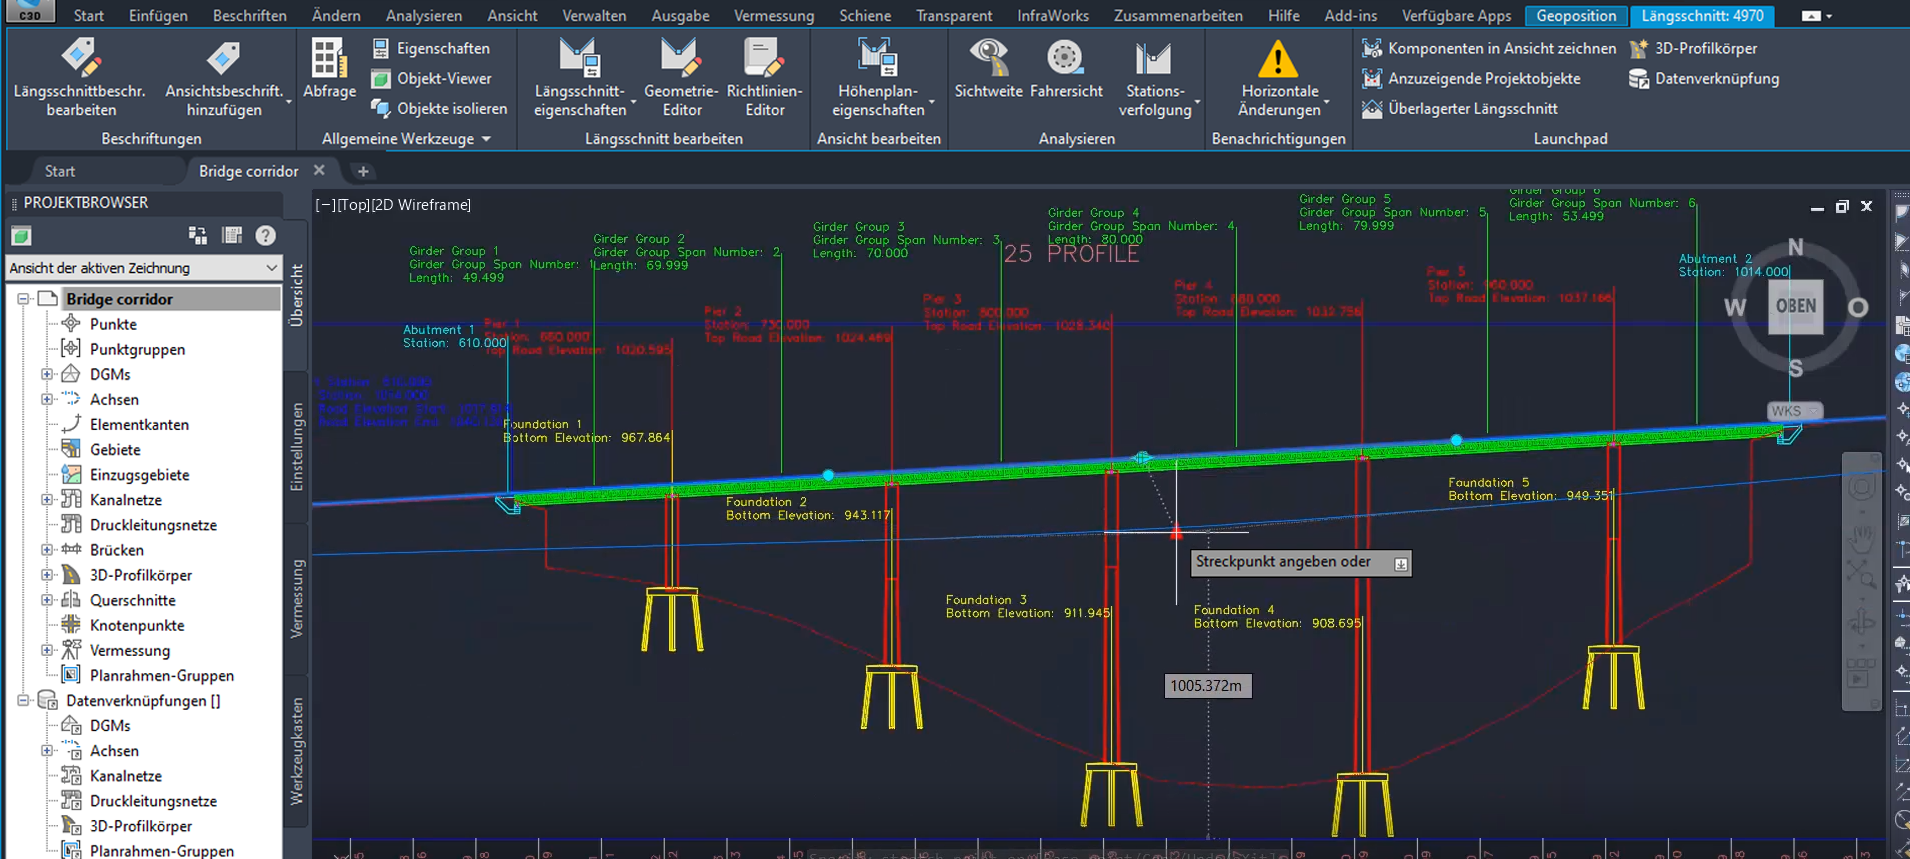Open the Abfrage tool
This screenshot has height=859, width=1910.
point(329,70)
